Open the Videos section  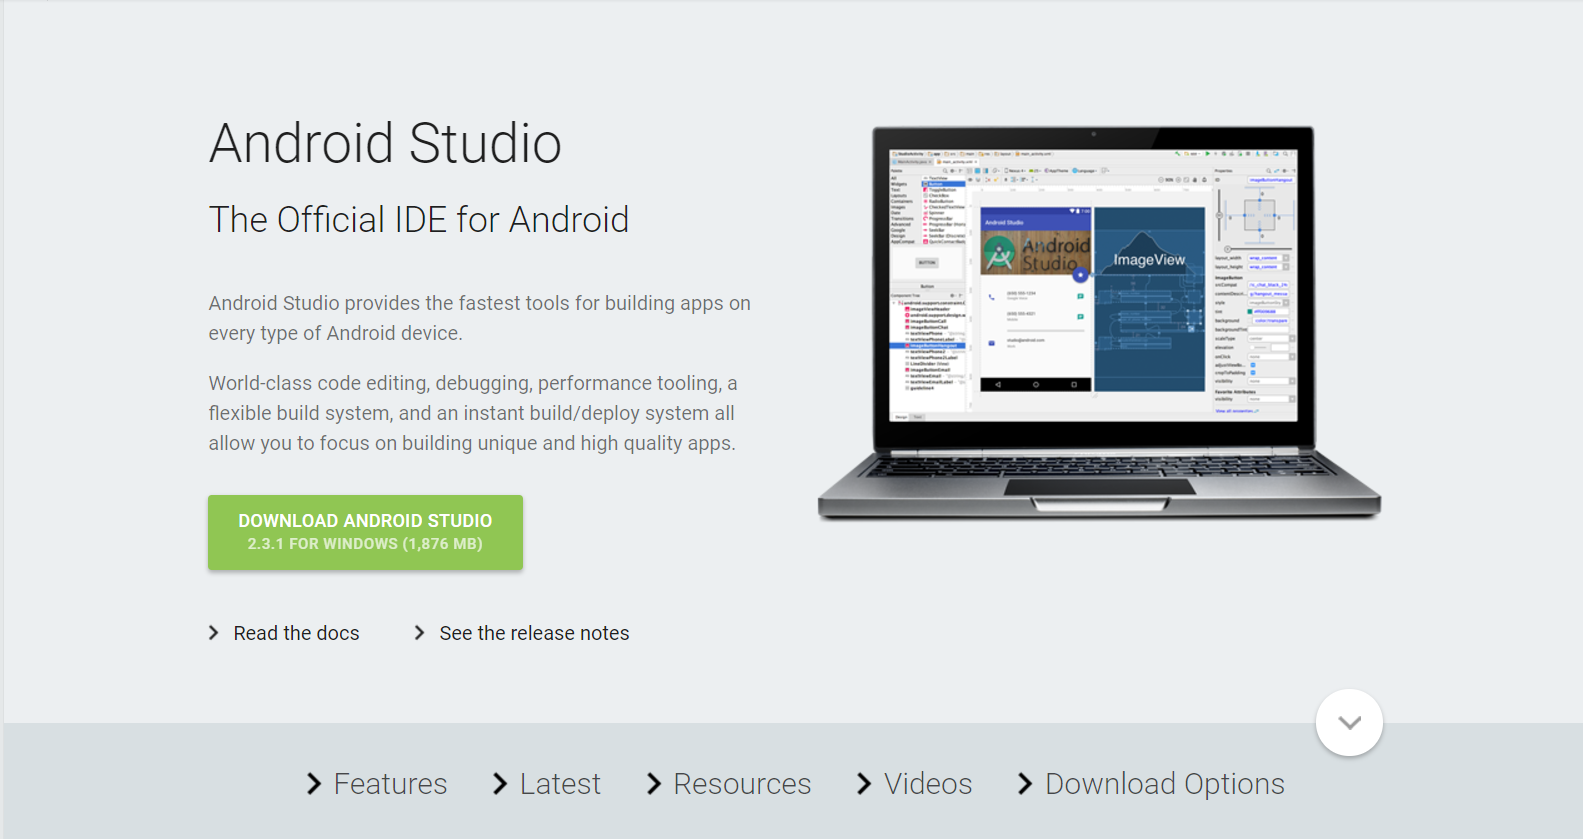pos(927,784)
